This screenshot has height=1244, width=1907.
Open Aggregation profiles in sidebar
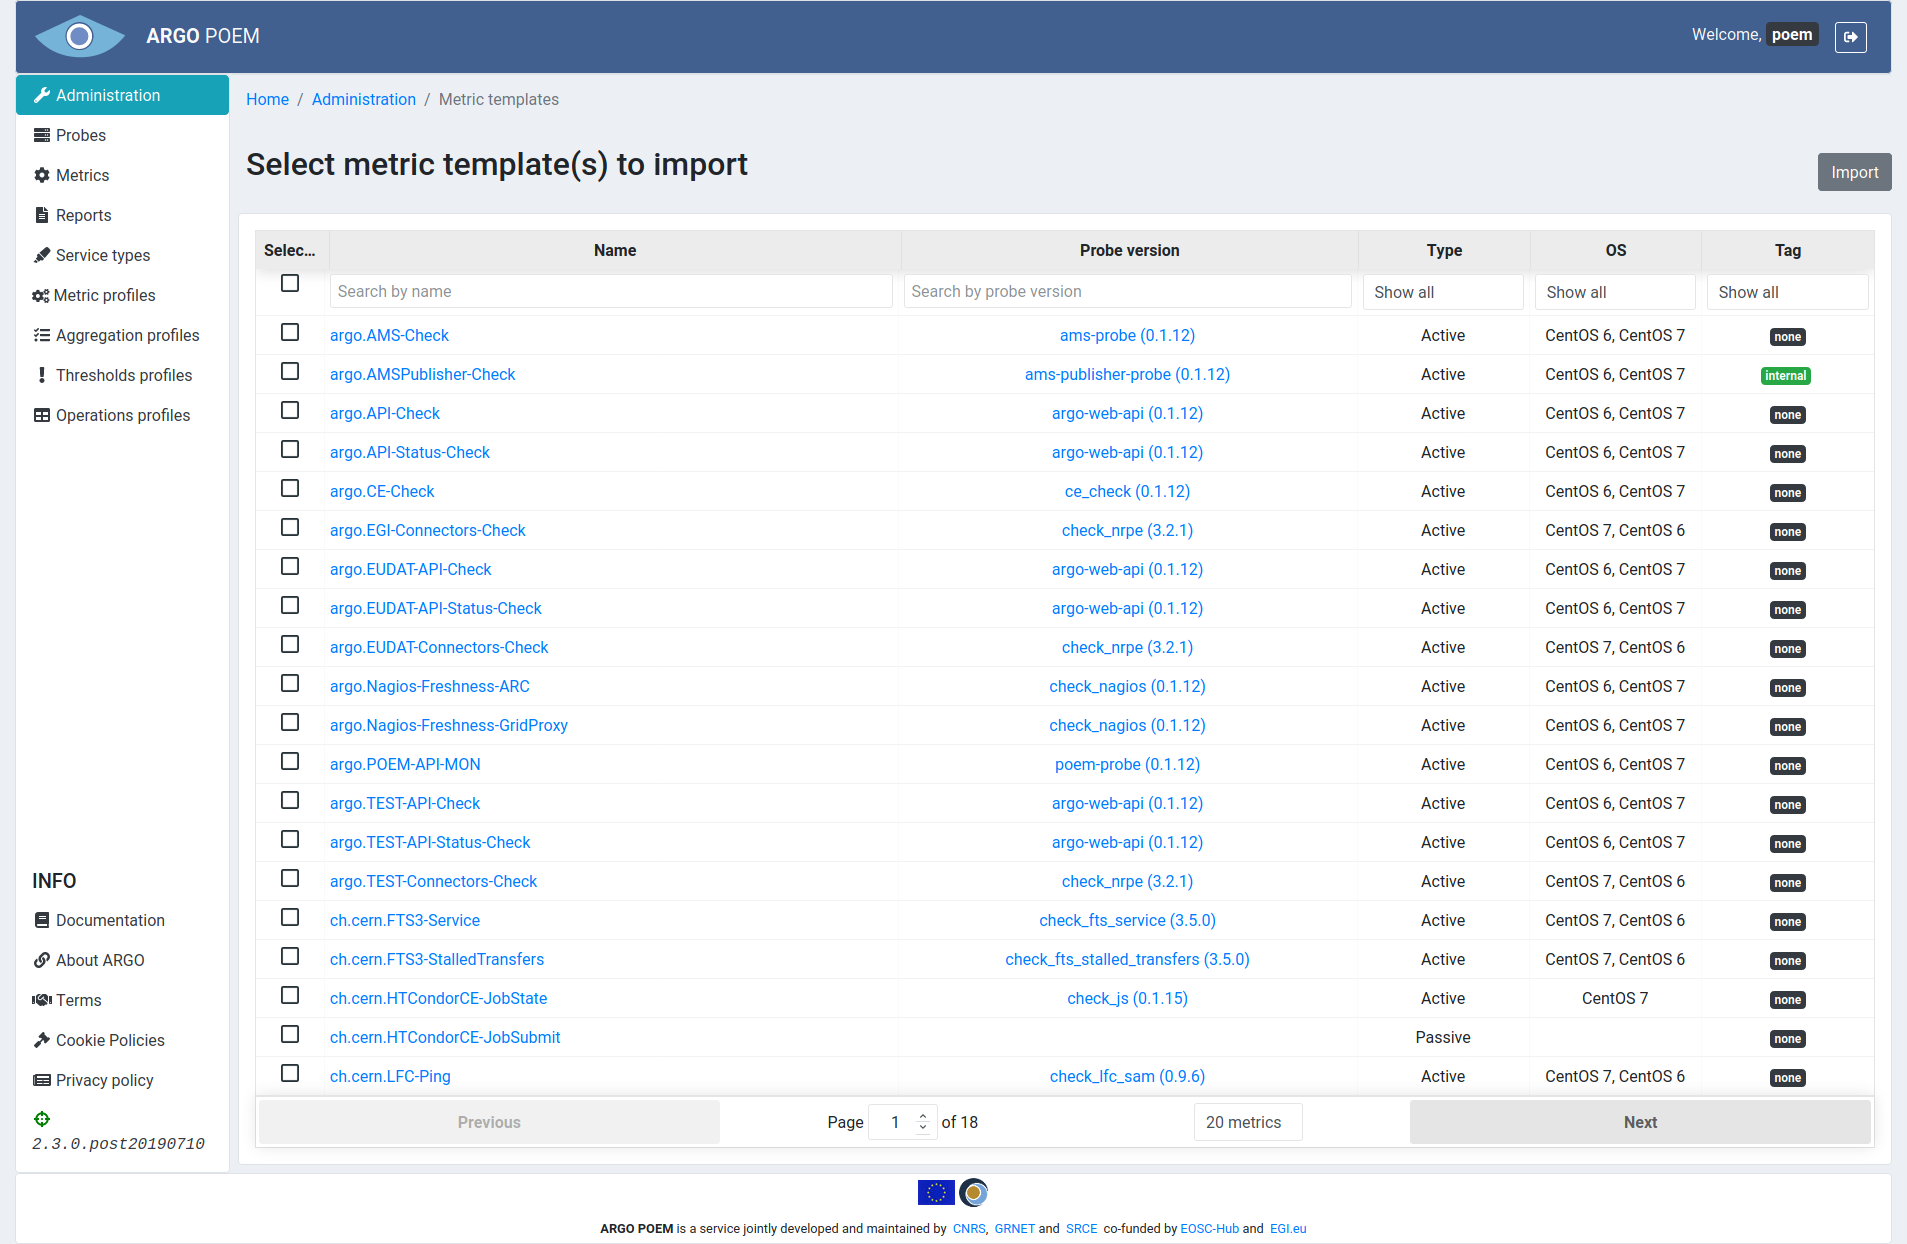(122, 335)
